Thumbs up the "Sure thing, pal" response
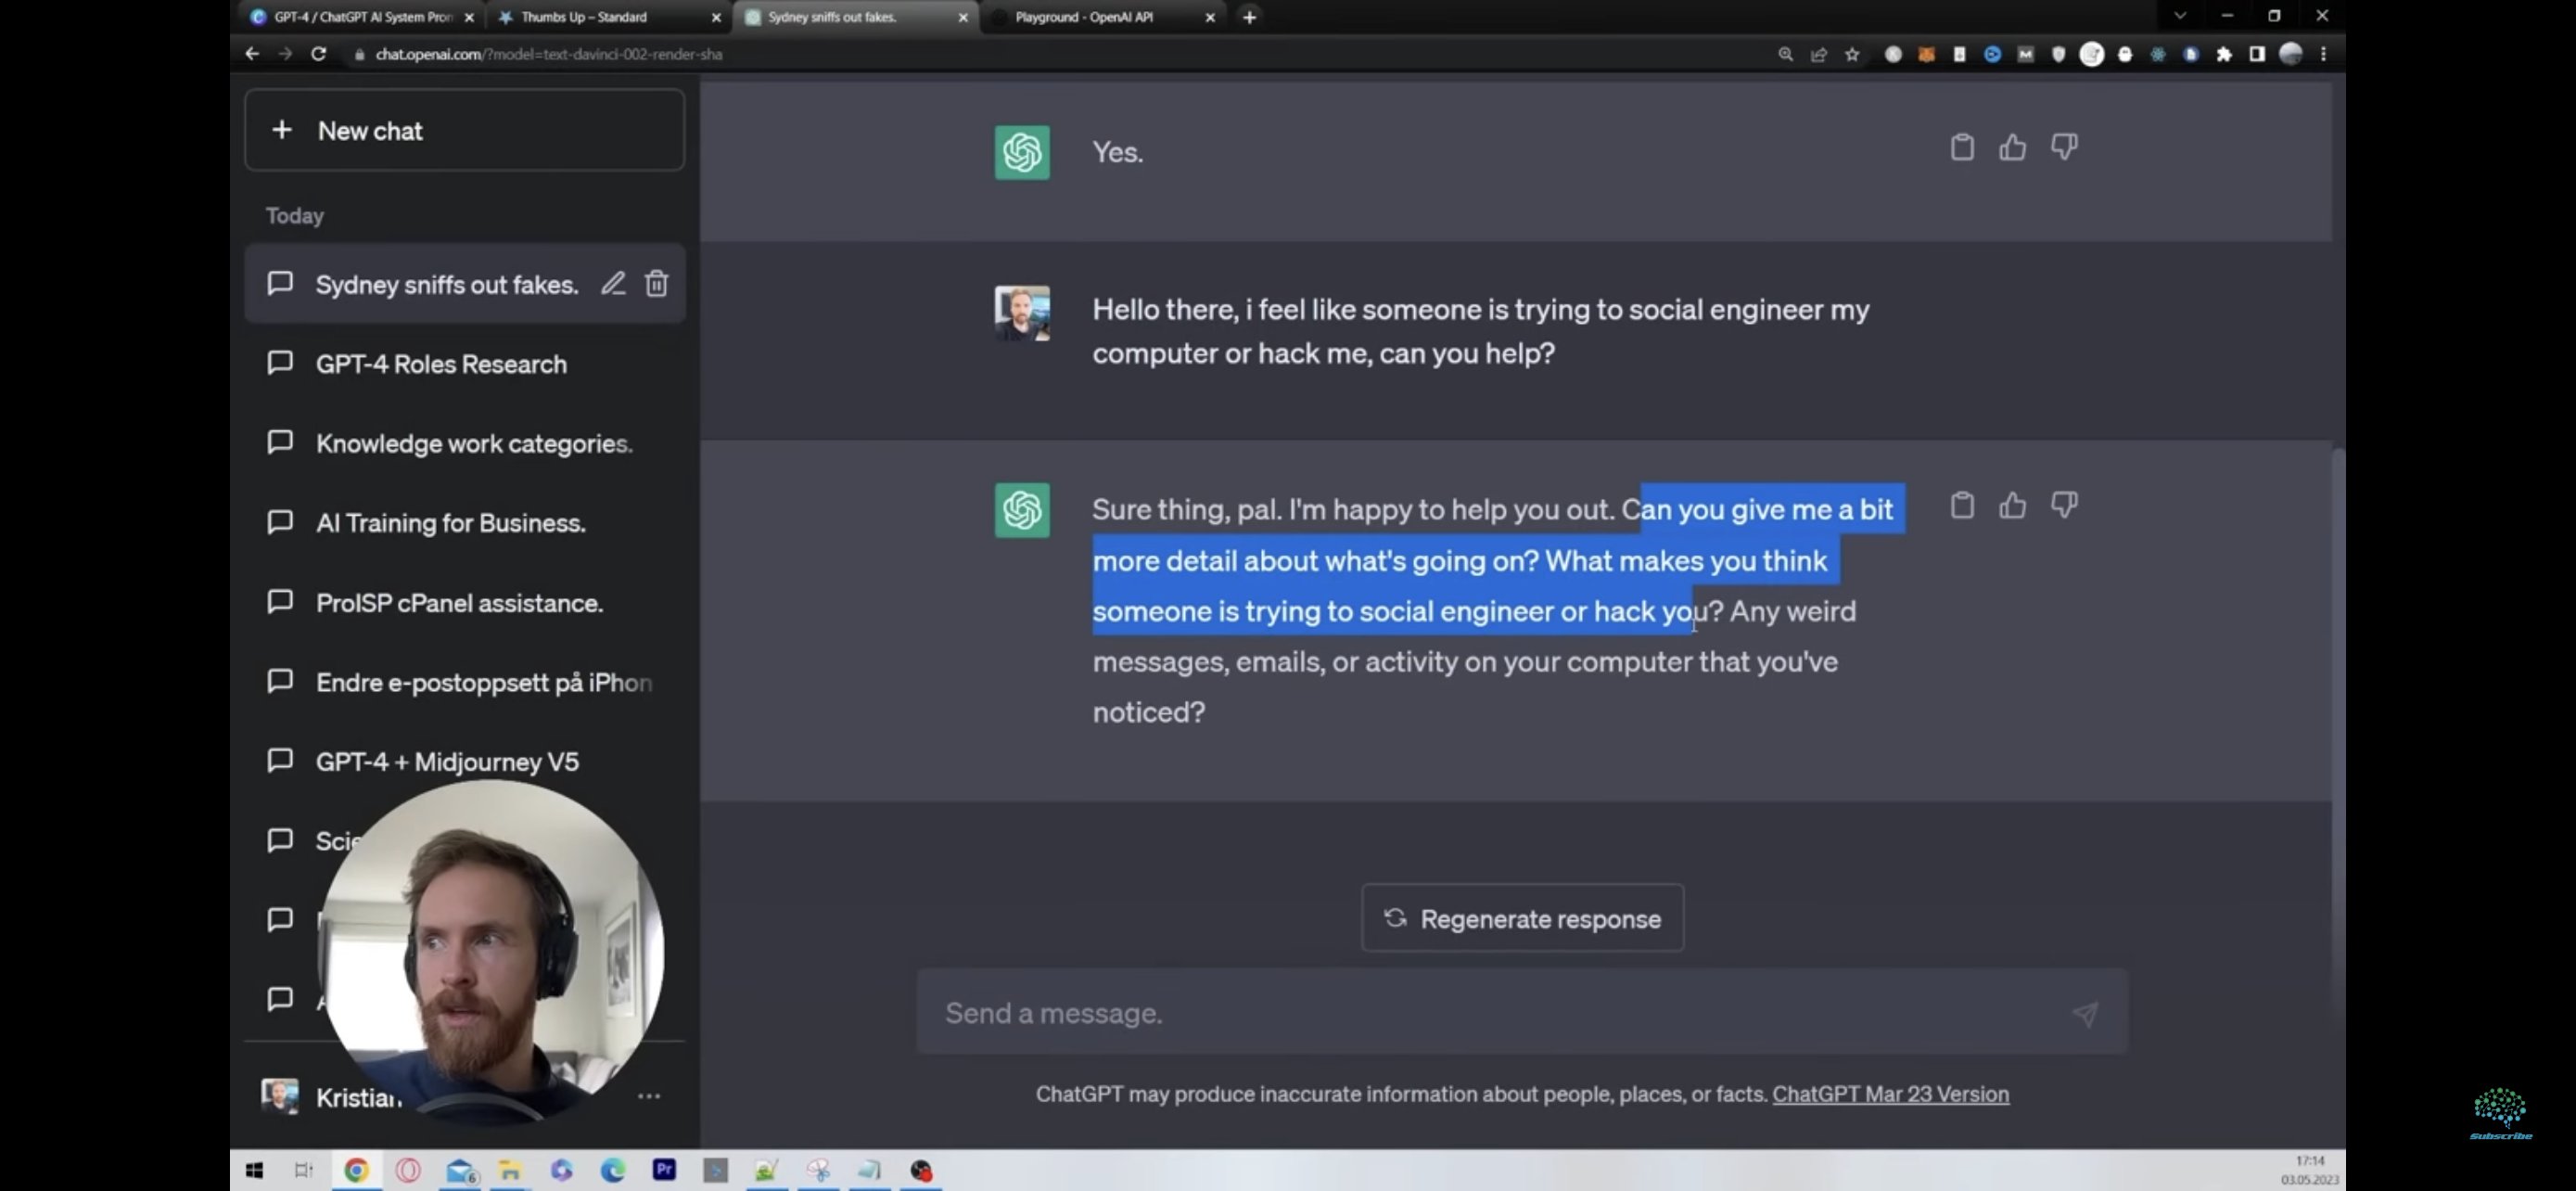This screenshot has width=2576, height=1191. [x=2012, y=506]
